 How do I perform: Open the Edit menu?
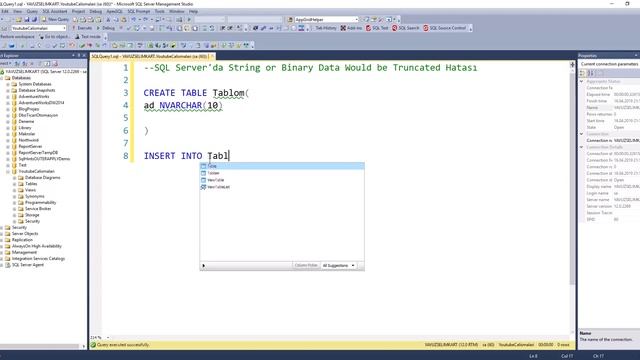(5, 11)
